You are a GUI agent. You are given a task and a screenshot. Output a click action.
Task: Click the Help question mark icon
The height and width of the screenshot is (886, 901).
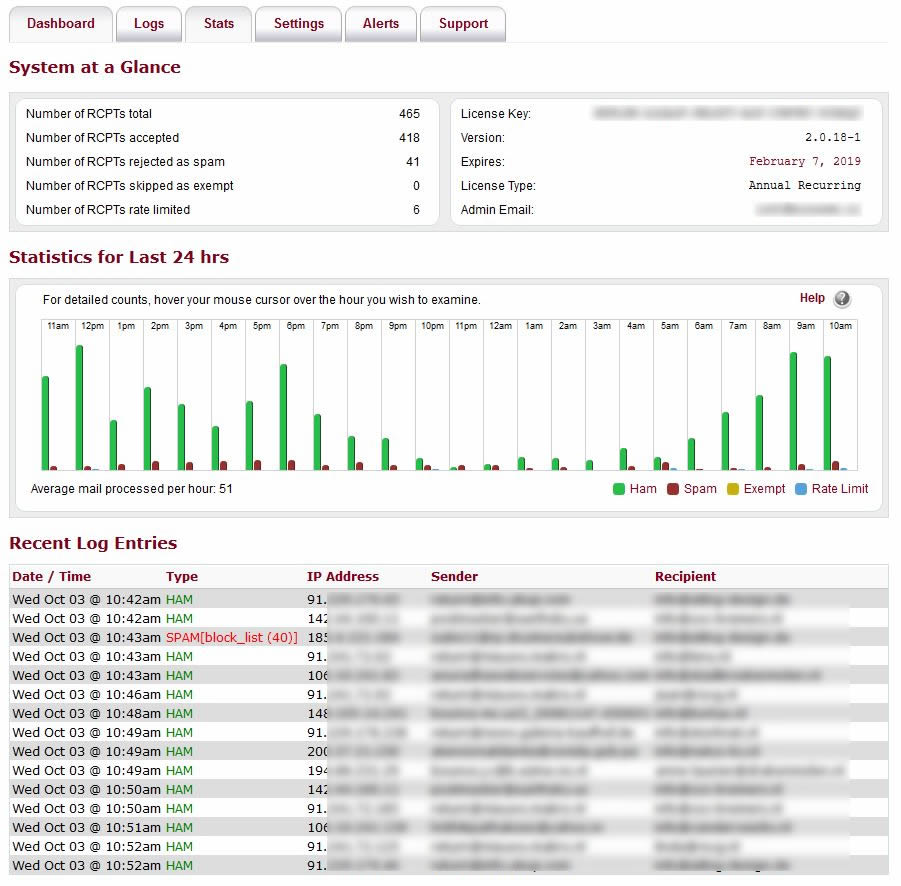(x=842, y=299)
